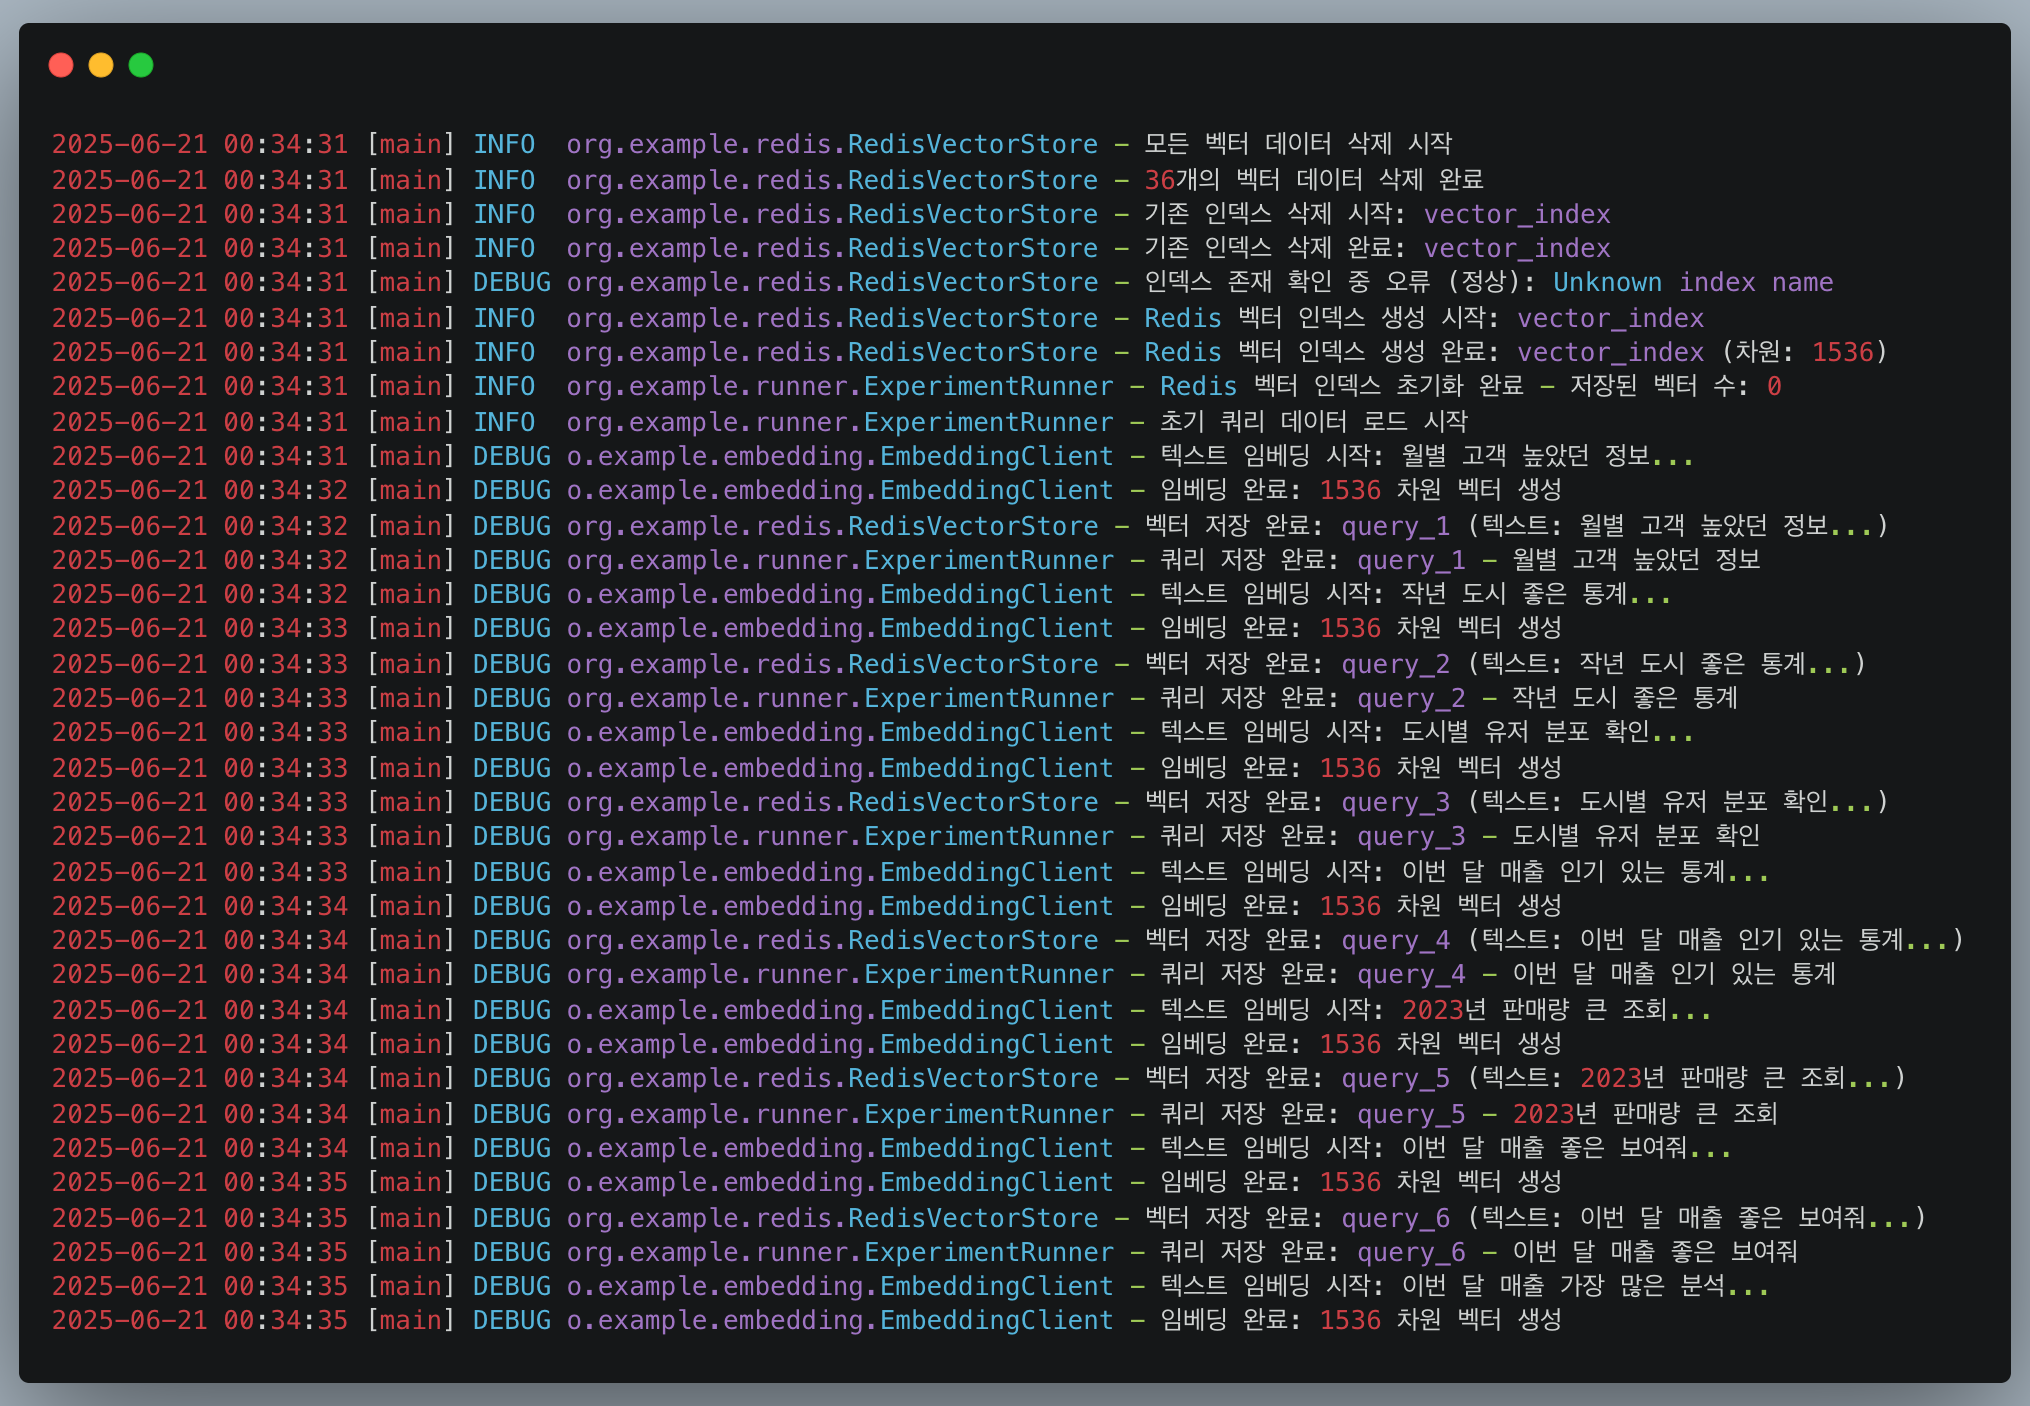Click query_5 in the '벡터 저장 완료' line
The image size is (2030, 1406).
coord(1395,1078)
